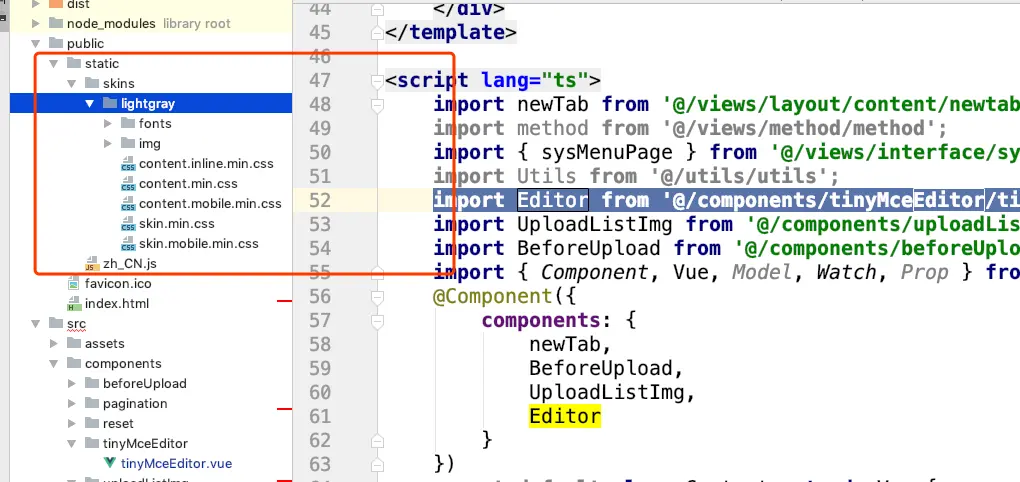Collapse the lightgray folder
This screenshot has height=482, width=1020.
click(90, 103)
